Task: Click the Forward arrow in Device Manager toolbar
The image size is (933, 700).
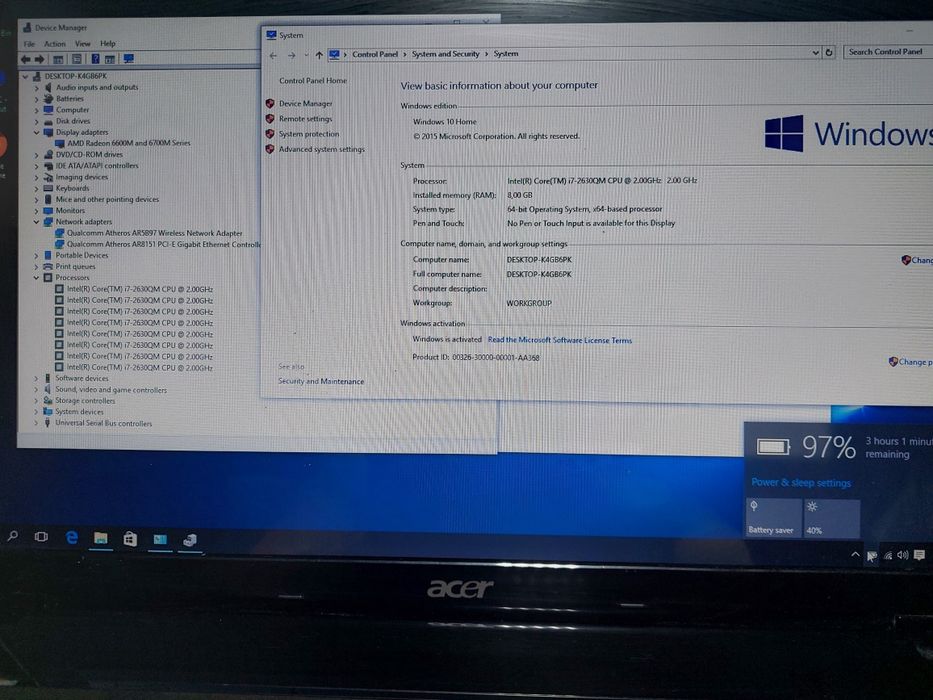Action: pos(40,59)
